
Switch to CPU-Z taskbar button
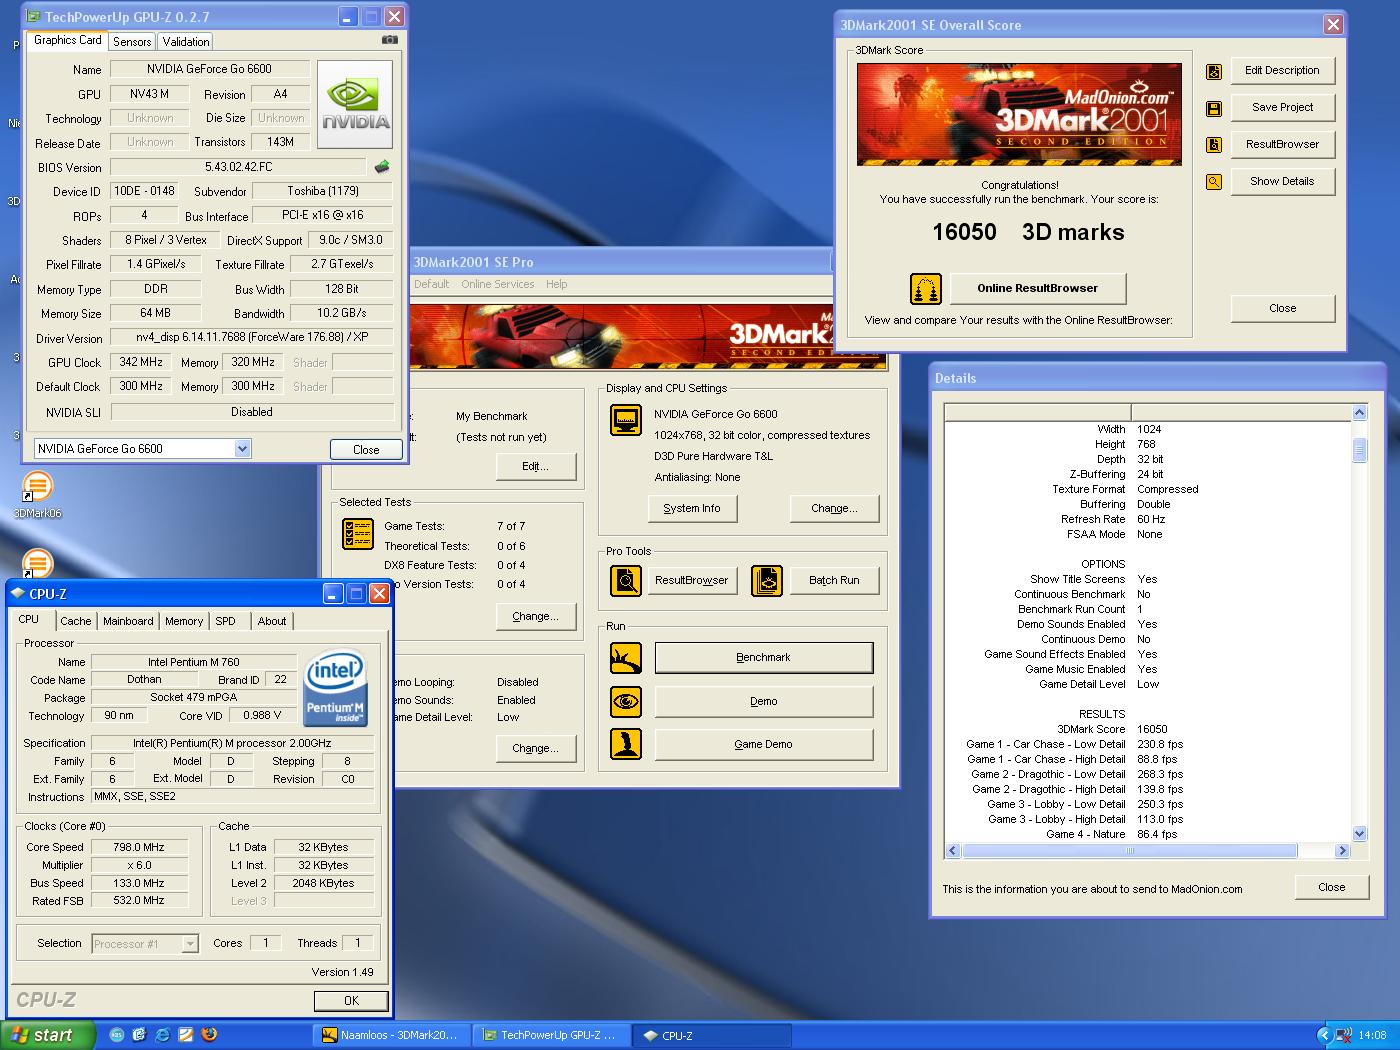[711, 1036]
